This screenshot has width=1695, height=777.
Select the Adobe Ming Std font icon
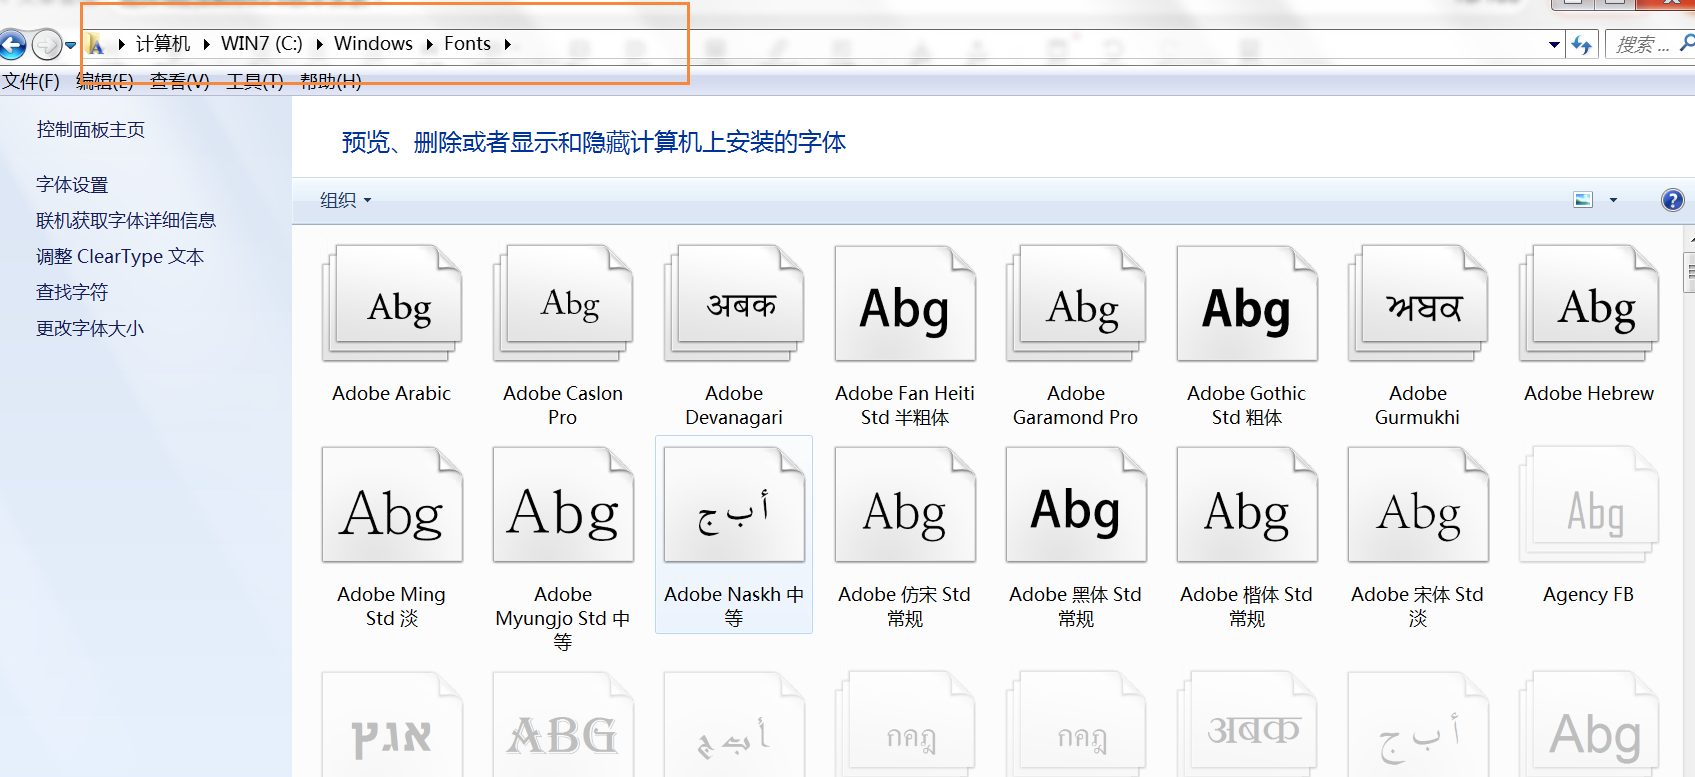pos(392,505)
